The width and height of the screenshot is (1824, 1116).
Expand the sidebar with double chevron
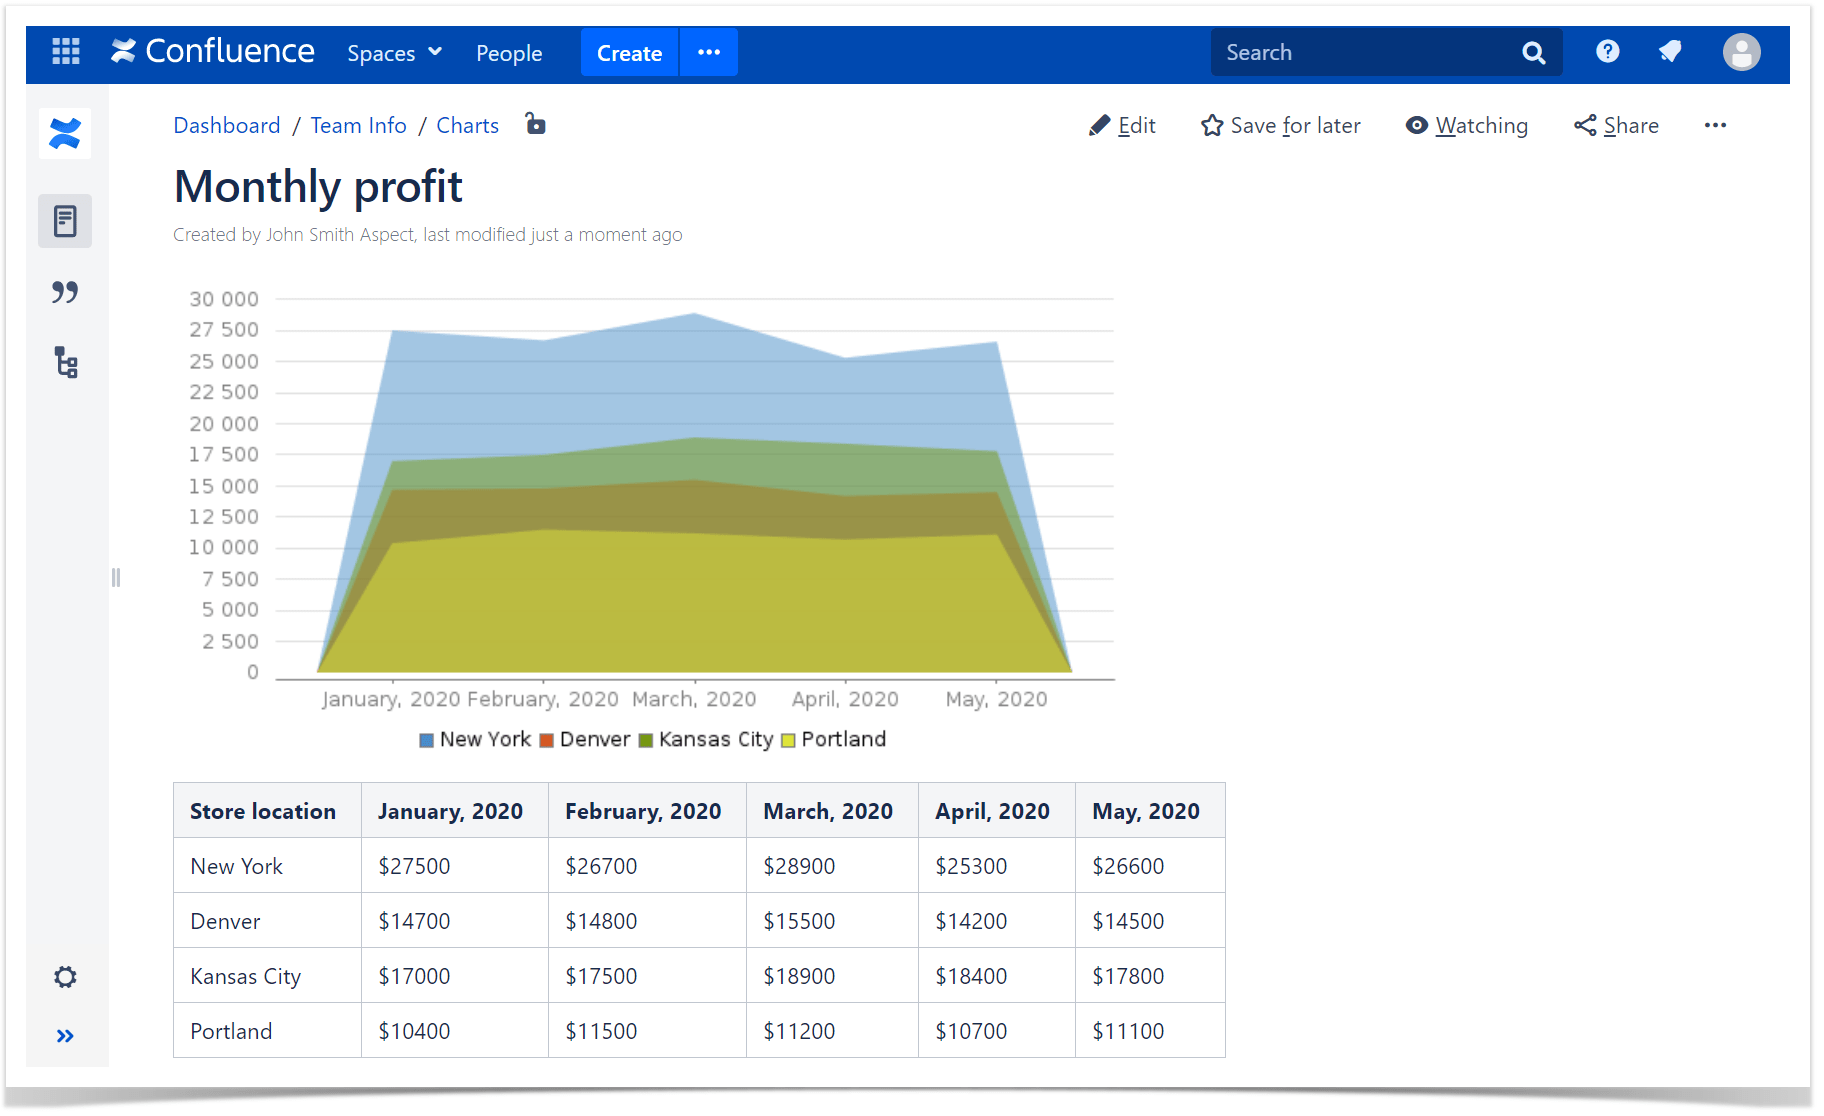coord(65,1036)
